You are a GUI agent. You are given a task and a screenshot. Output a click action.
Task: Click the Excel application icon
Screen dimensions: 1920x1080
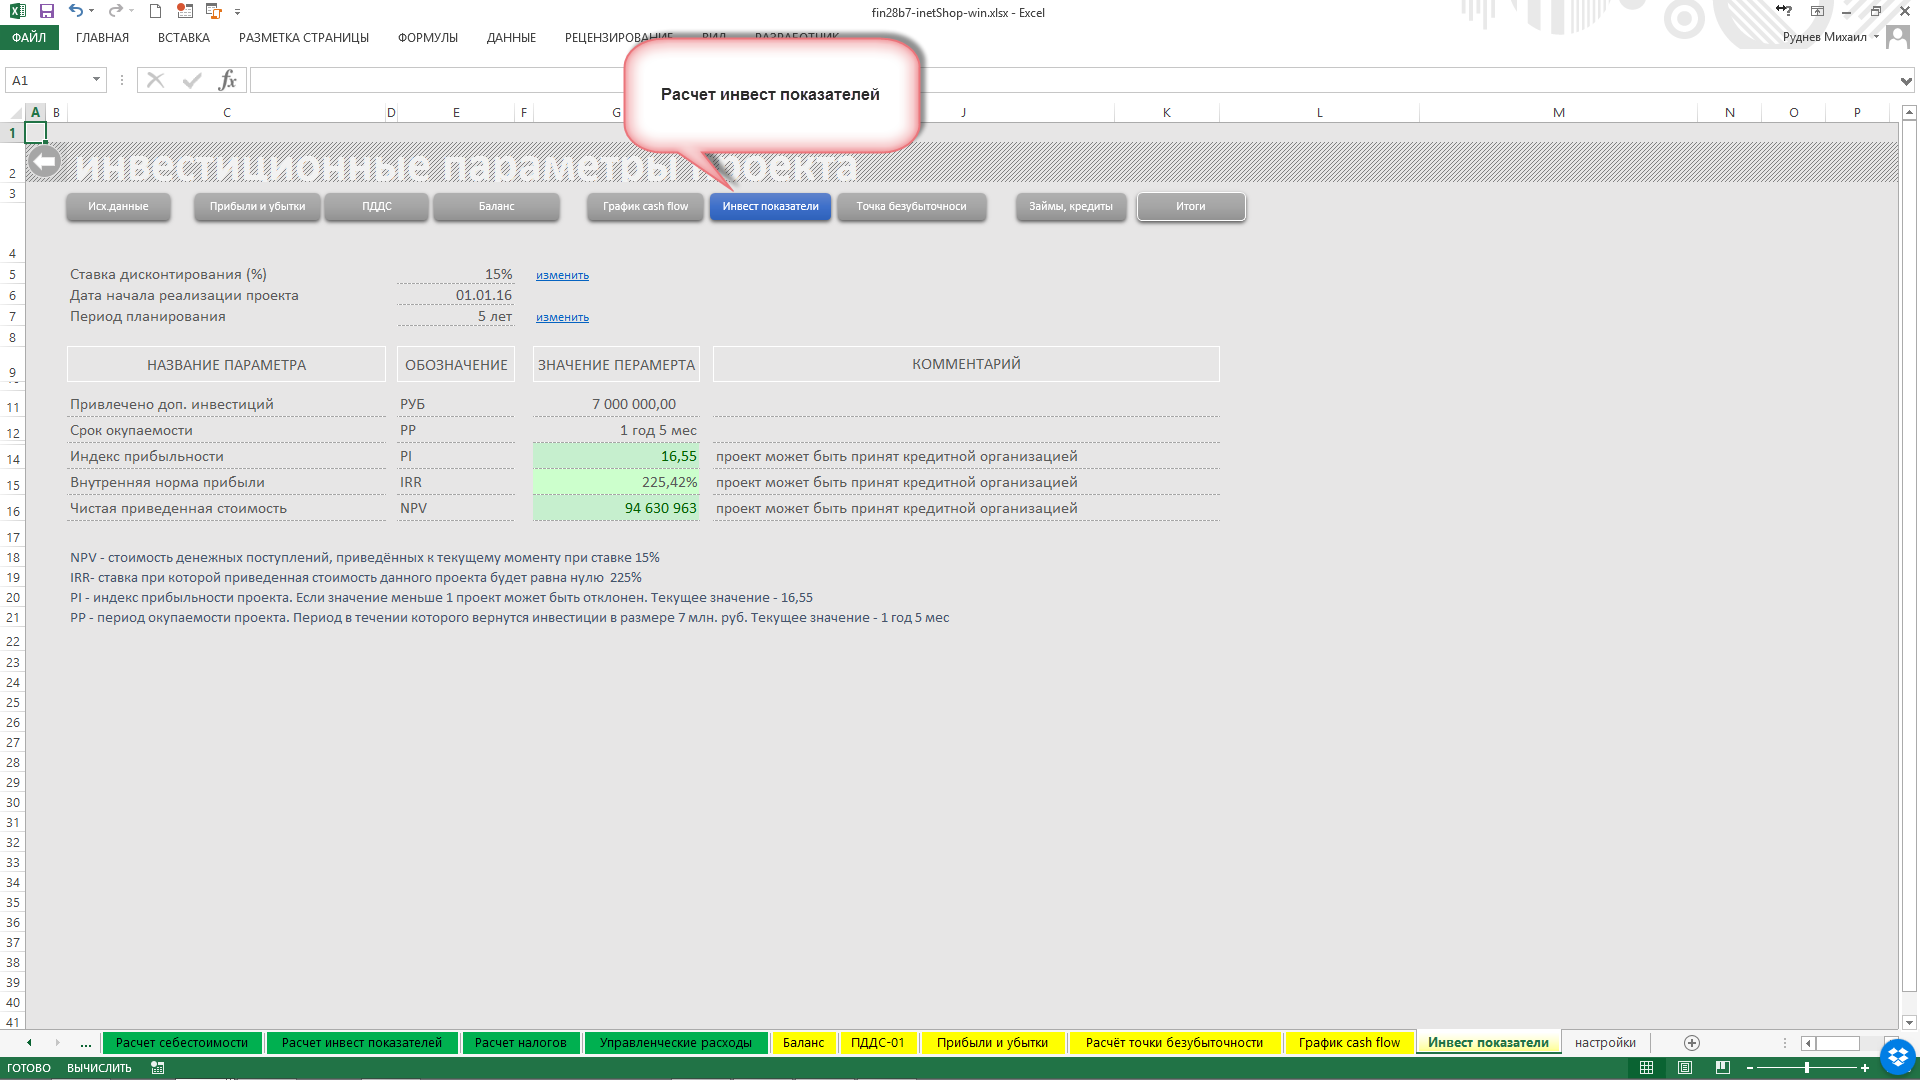point(17,11)
